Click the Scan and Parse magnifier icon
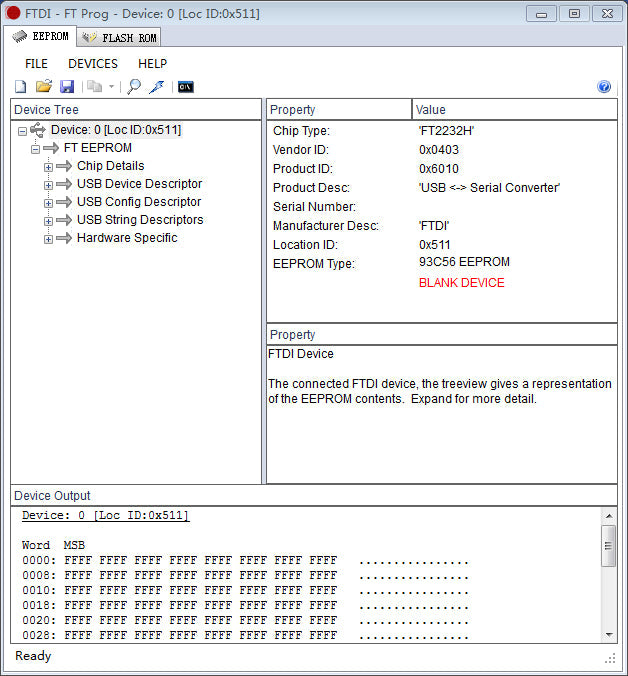The width and height of the screenshot is (628, 676). point(134,87)
